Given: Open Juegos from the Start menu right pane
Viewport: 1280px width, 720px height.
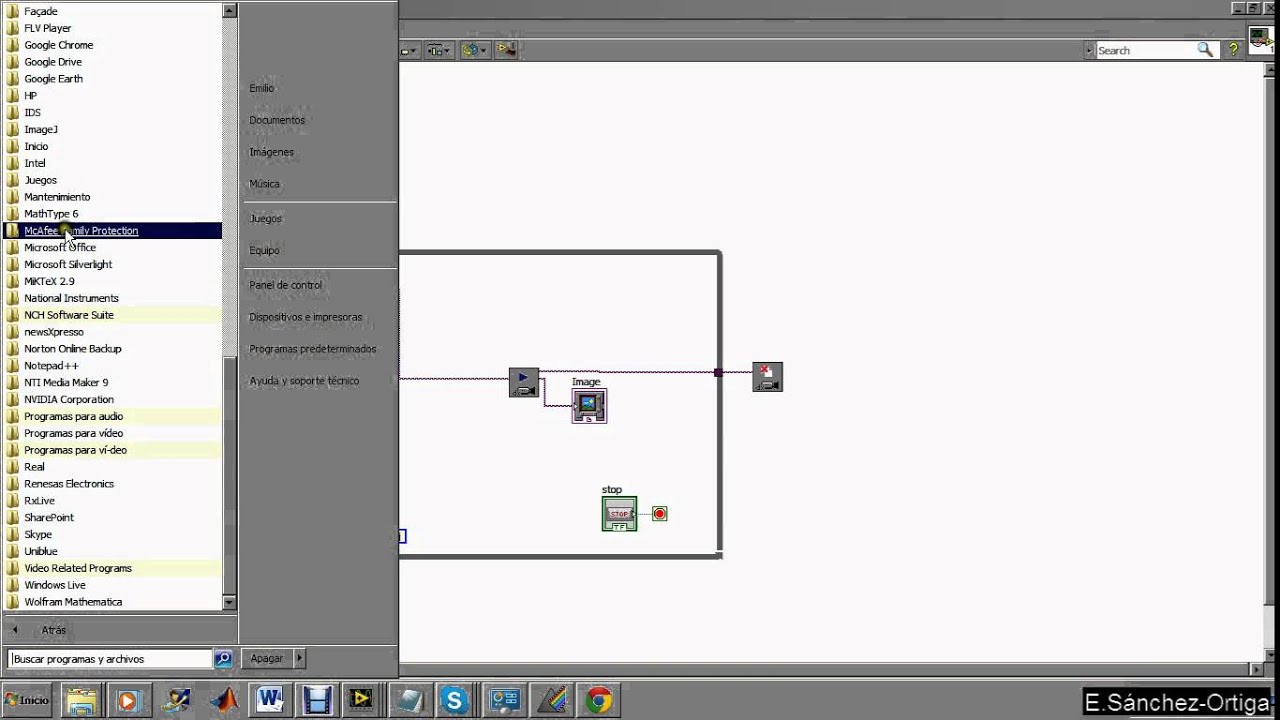Looking at the screenshot, I should click(x=265, y=218).
